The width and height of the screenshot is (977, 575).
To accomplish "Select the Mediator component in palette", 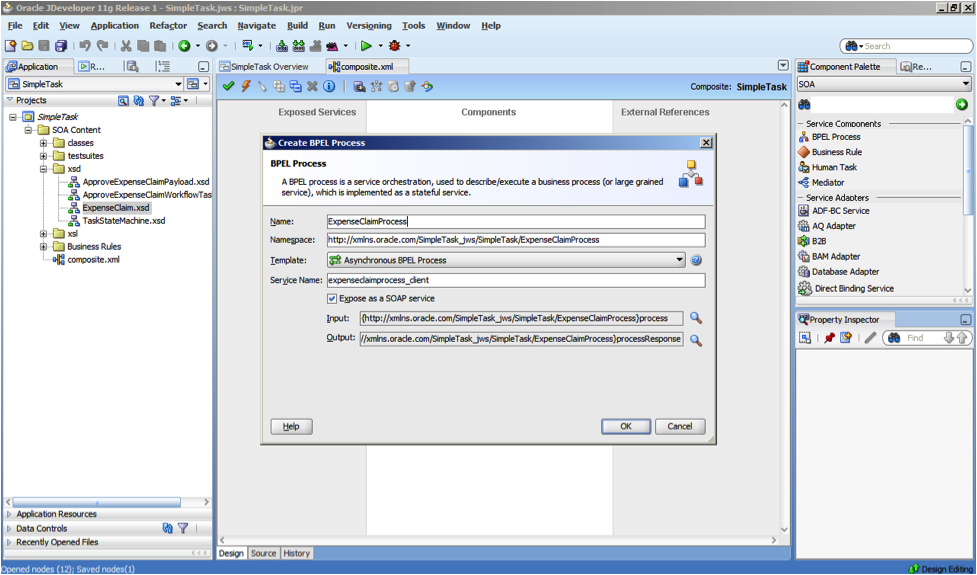I will tap(827, 182).
